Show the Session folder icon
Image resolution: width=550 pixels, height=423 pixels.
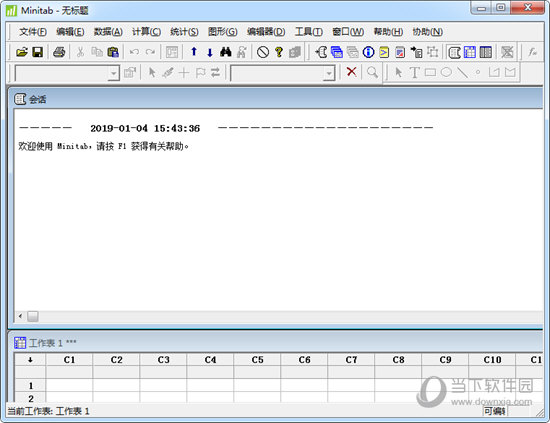click(x=321, y=52)
